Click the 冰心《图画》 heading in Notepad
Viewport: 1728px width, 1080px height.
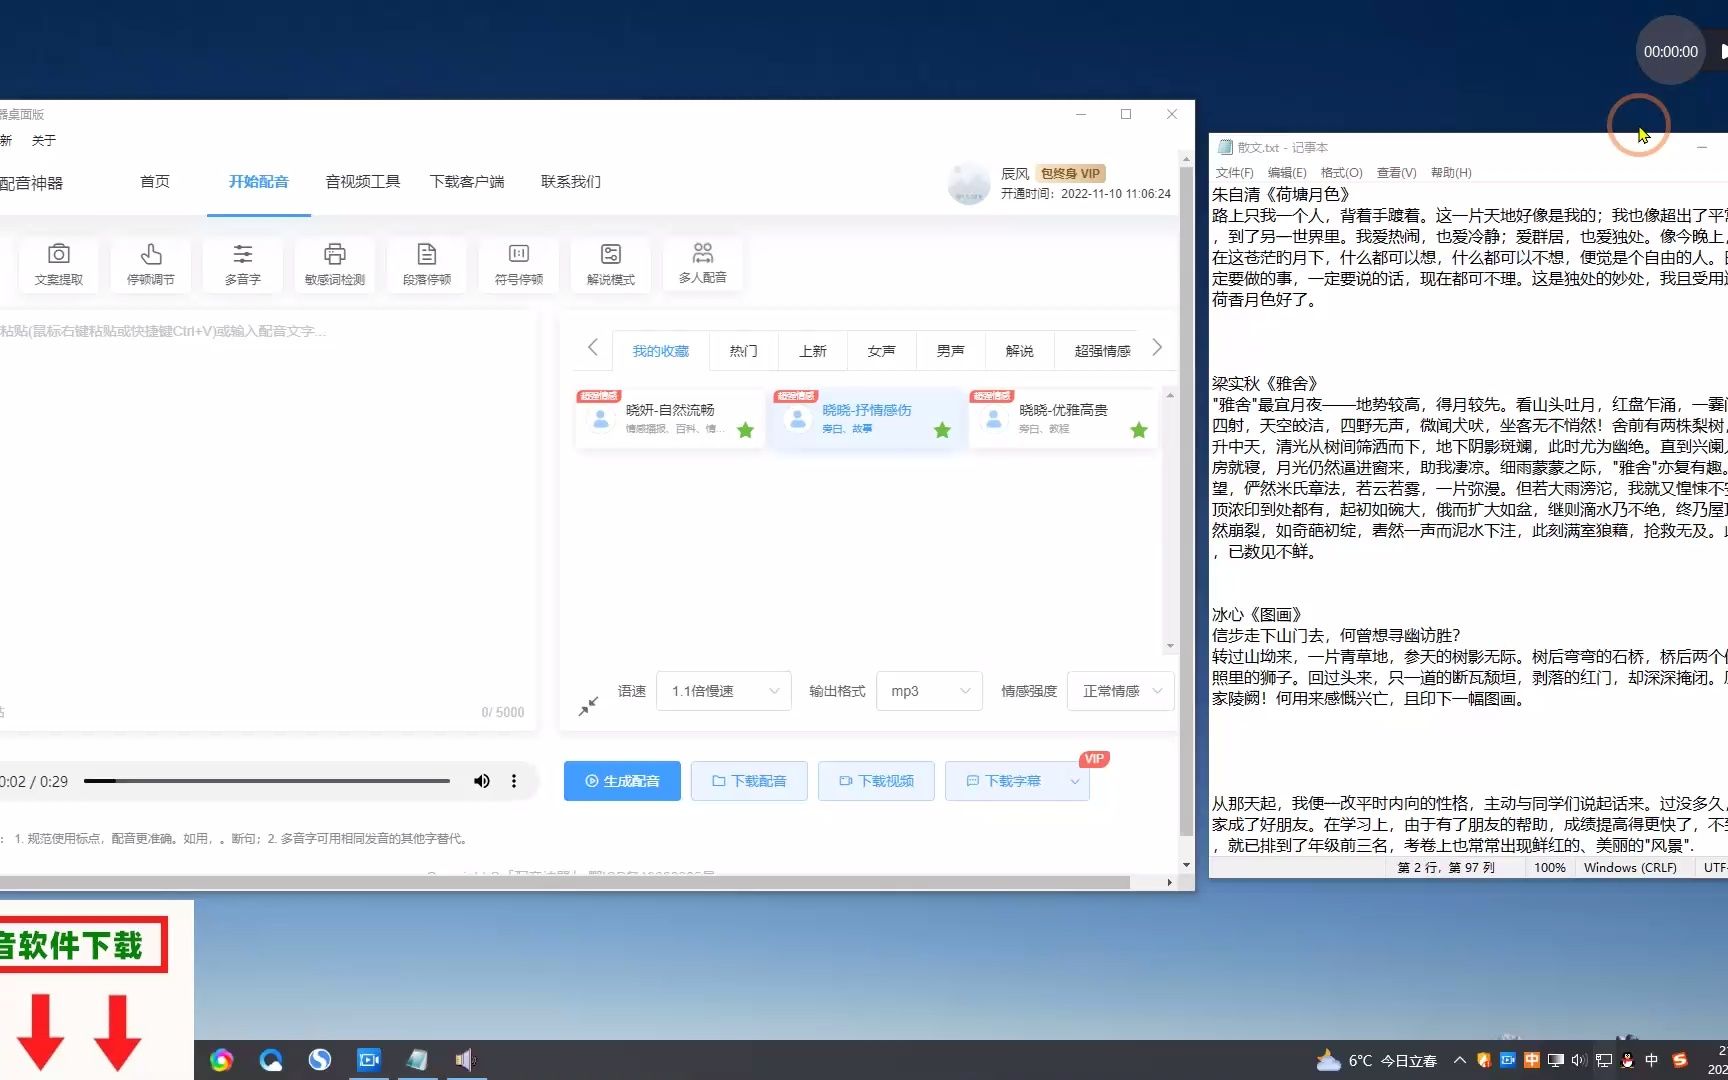1257,614
